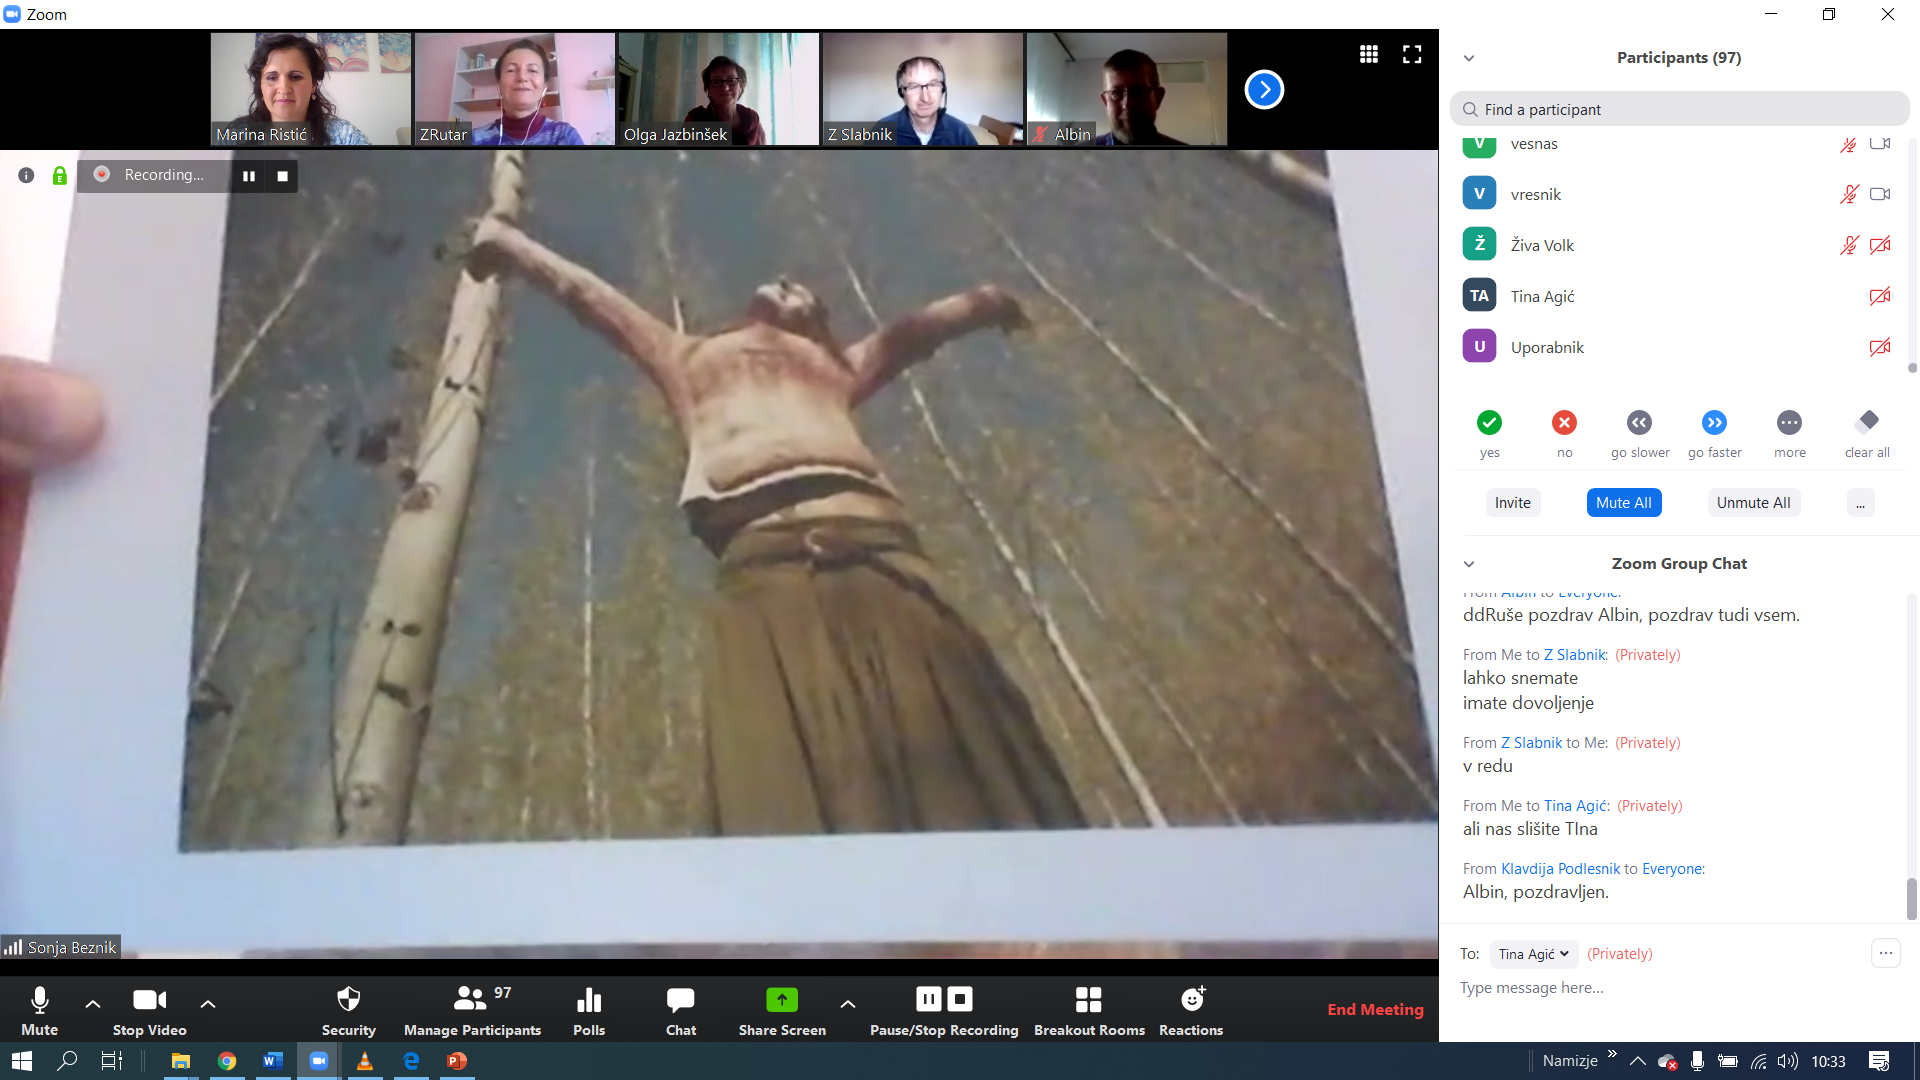Click End Meeting
This screenshot has height=1080, width=1920.
pos(1375,1010)
